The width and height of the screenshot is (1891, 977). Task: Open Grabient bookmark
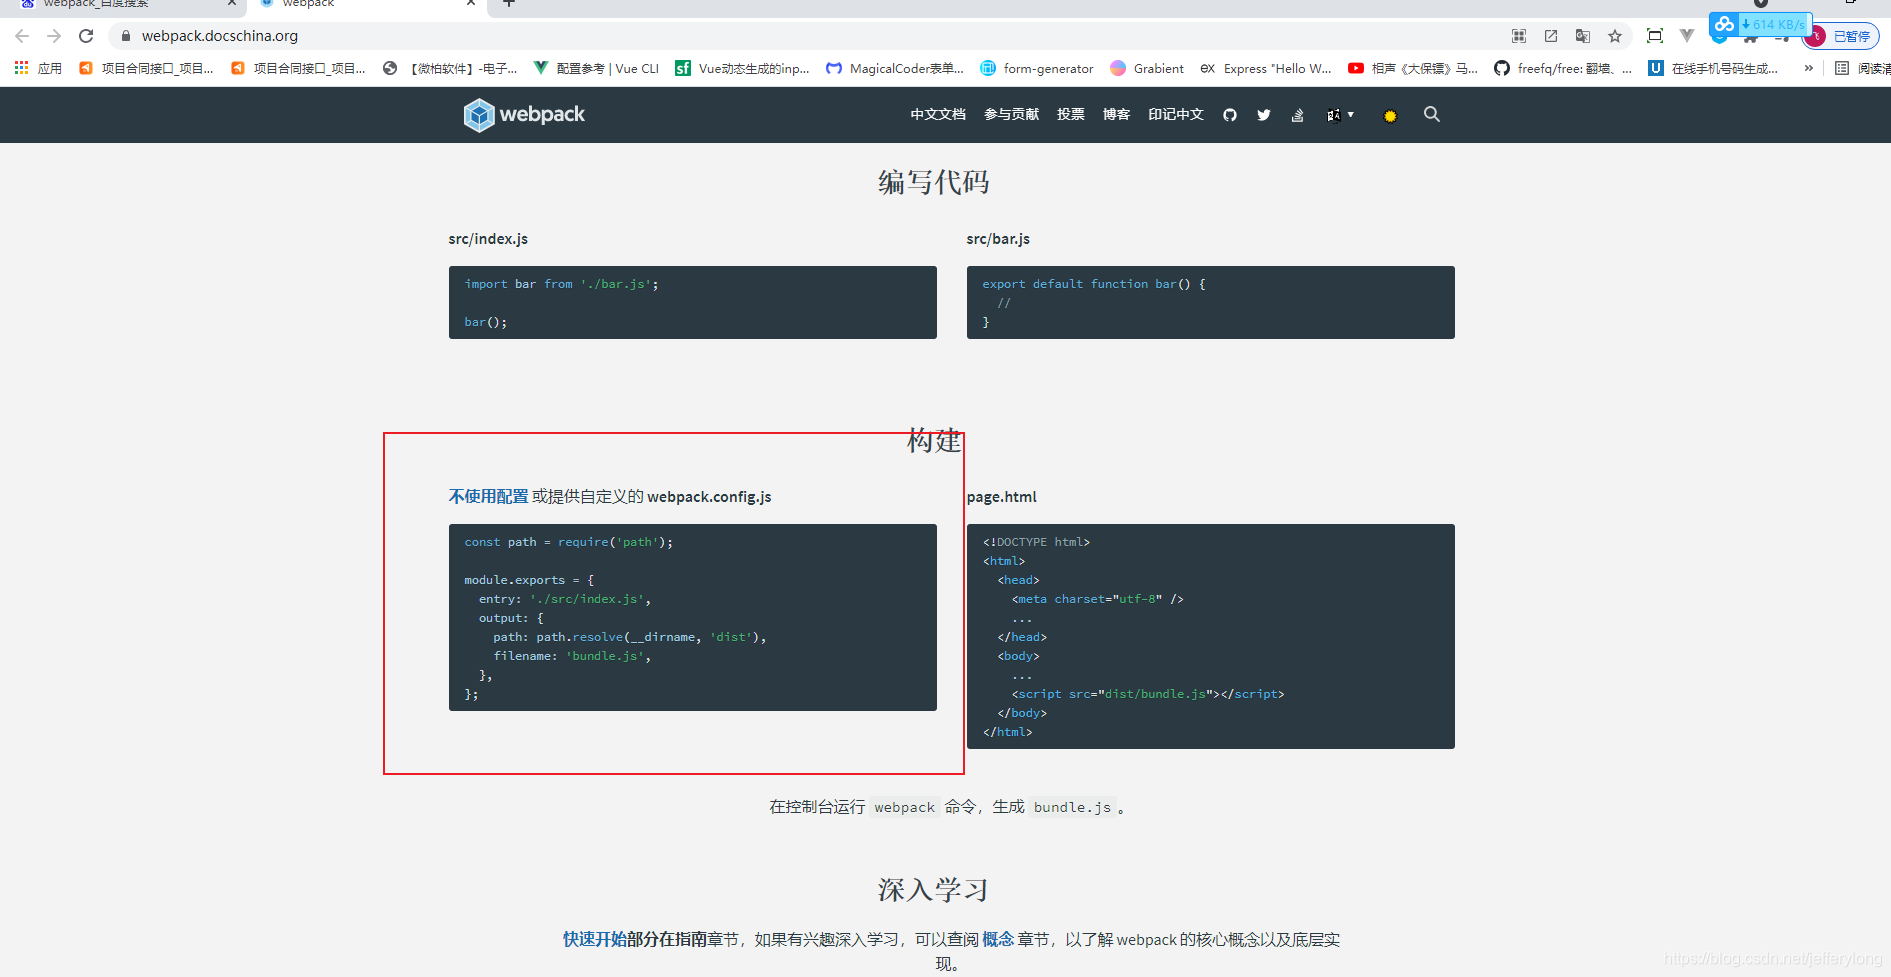click(1147, 68)
